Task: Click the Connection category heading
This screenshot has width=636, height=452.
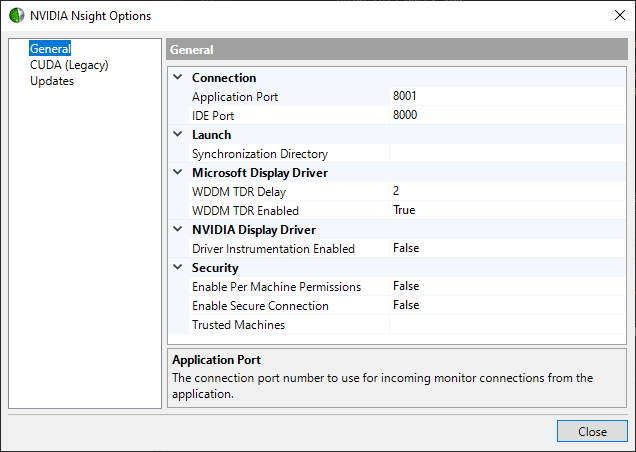Action: tap(224, 77)
